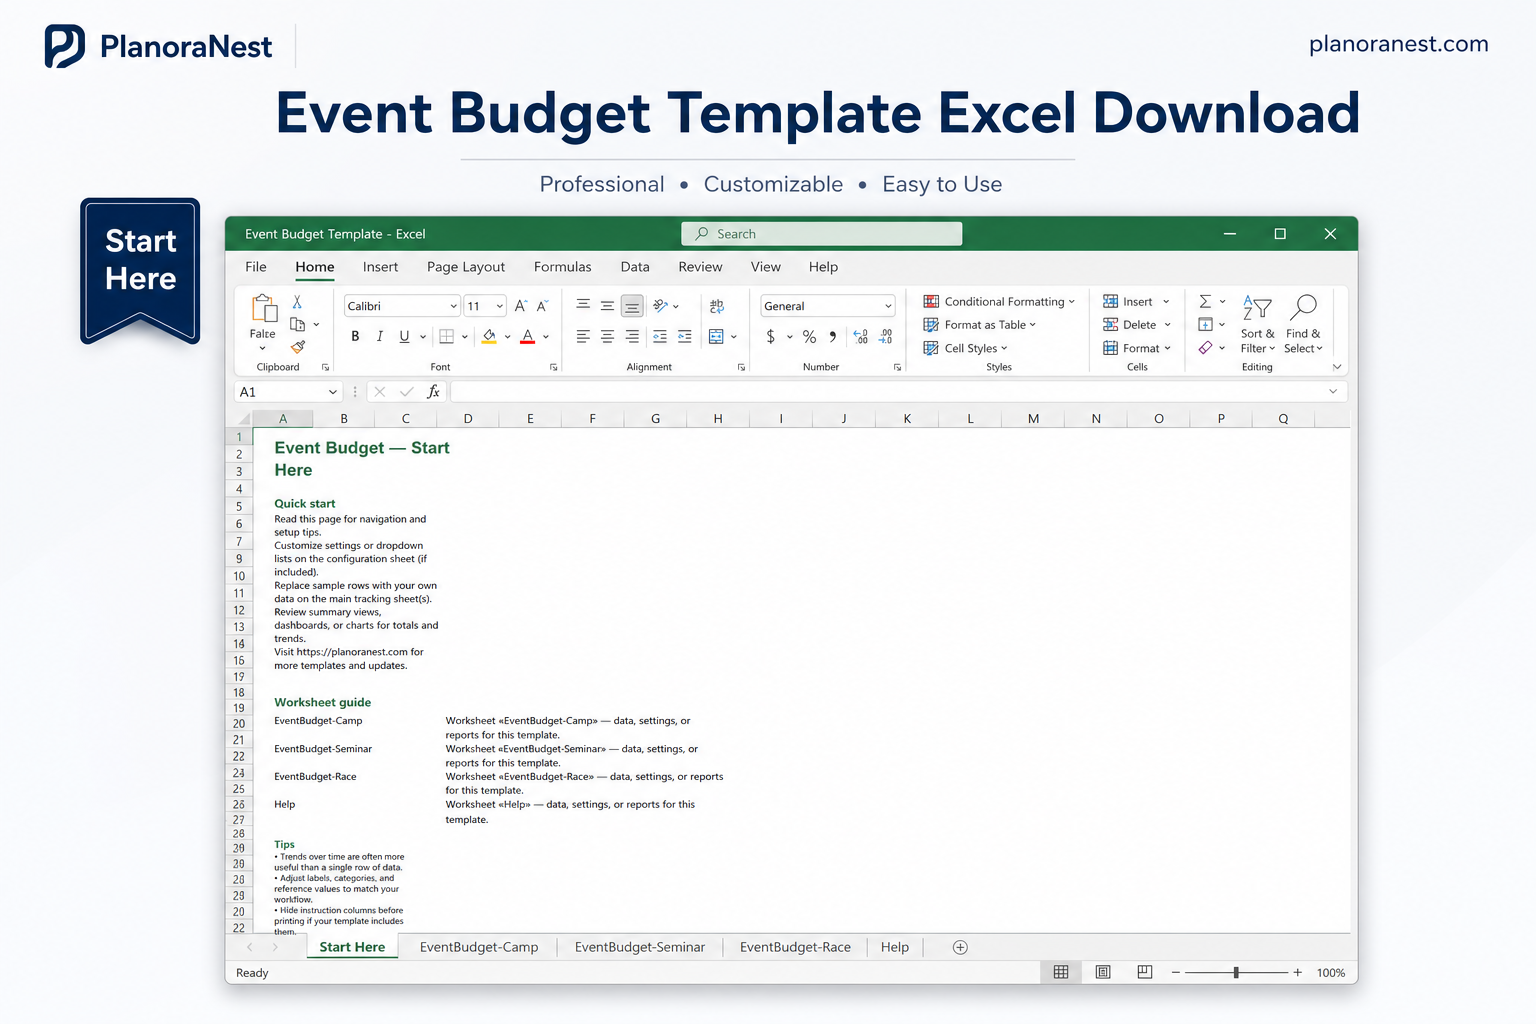Click the Increase Decimal icon
The height and width of the screenshot is (1024, 1536).
click(861, 337)
